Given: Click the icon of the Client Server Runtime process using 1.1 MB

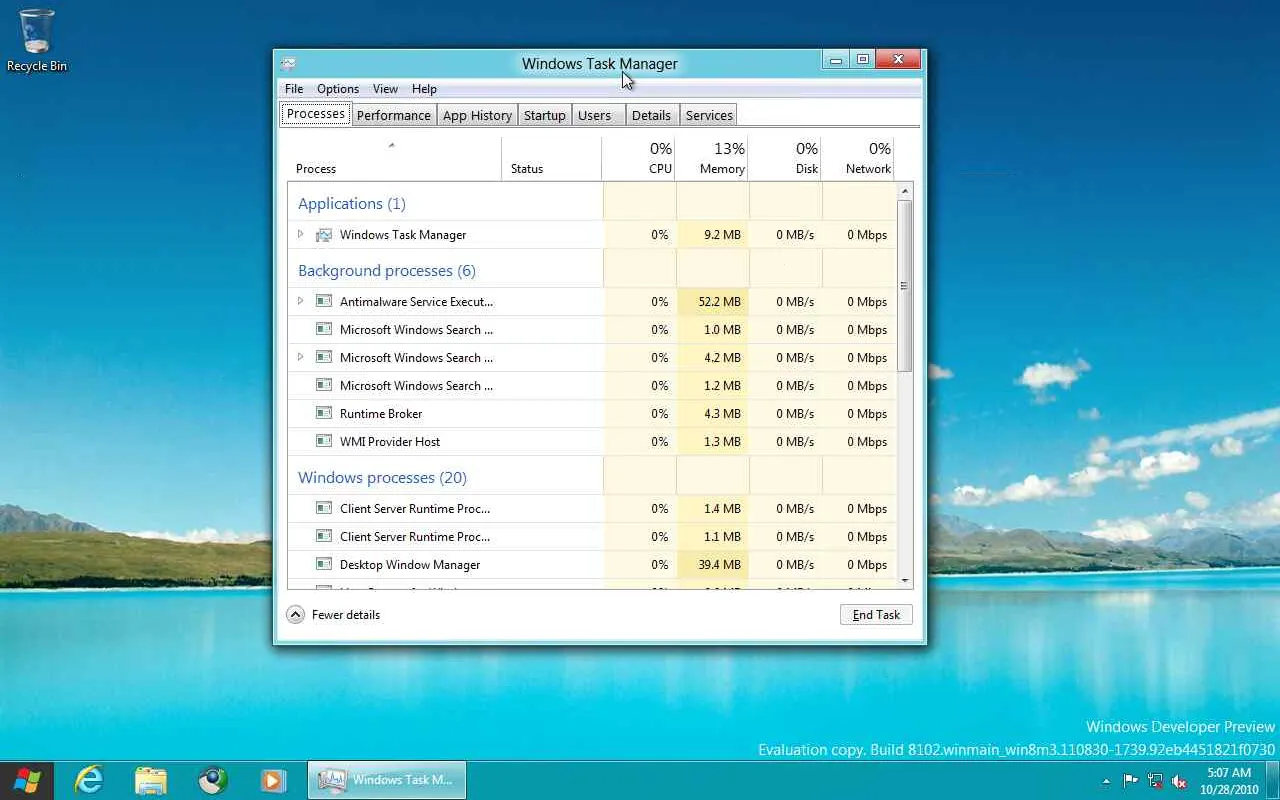Looking at the screenshot, I should coord(324,536).
